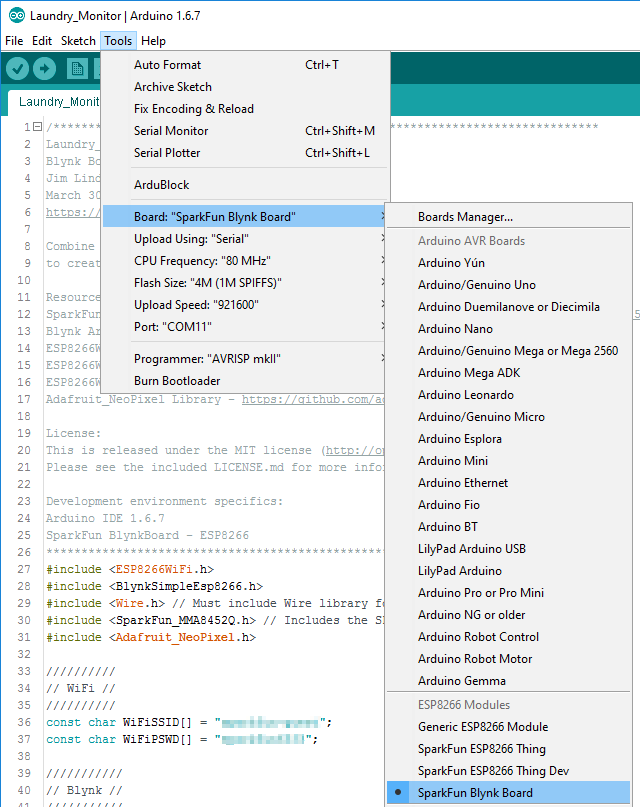Open the Help menu
The image size is (640, 812).
coord(153,41)
